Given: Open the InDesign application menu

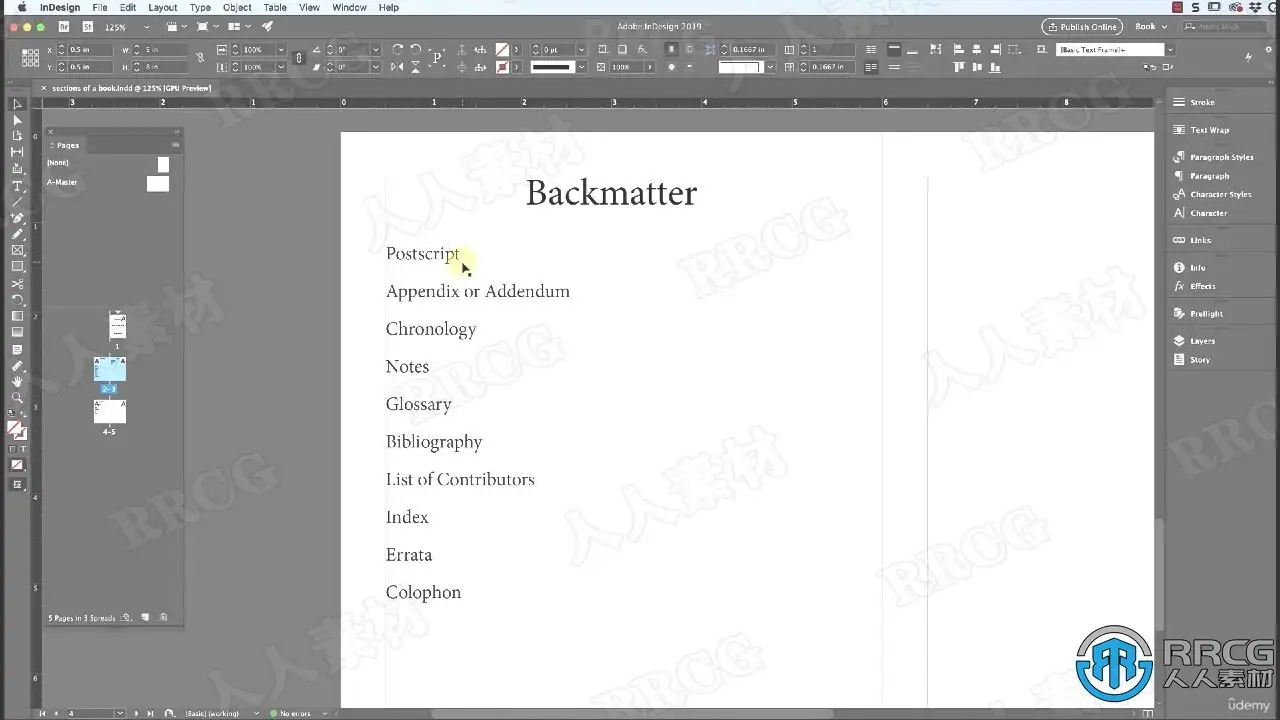Looking at the screenshot, I should point(60,7).
